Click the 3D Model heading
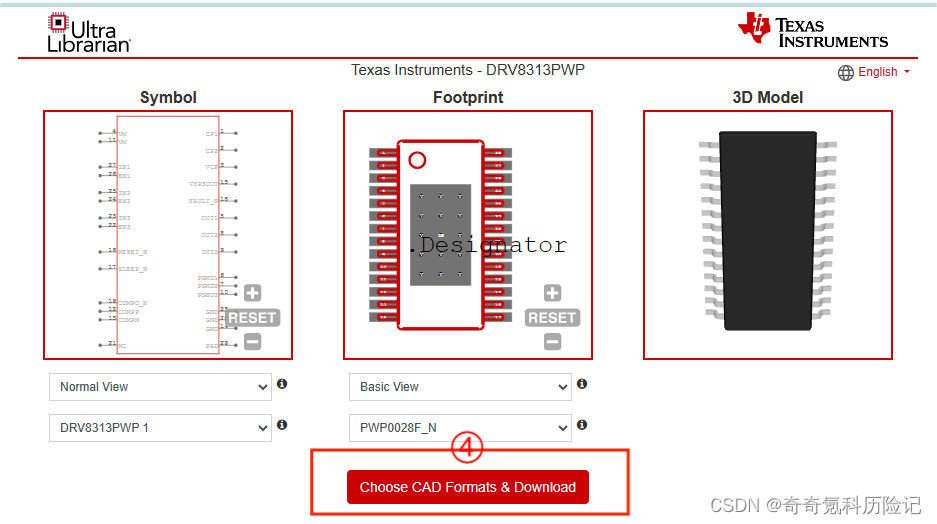Screen dimensions: 937x524 768,97
